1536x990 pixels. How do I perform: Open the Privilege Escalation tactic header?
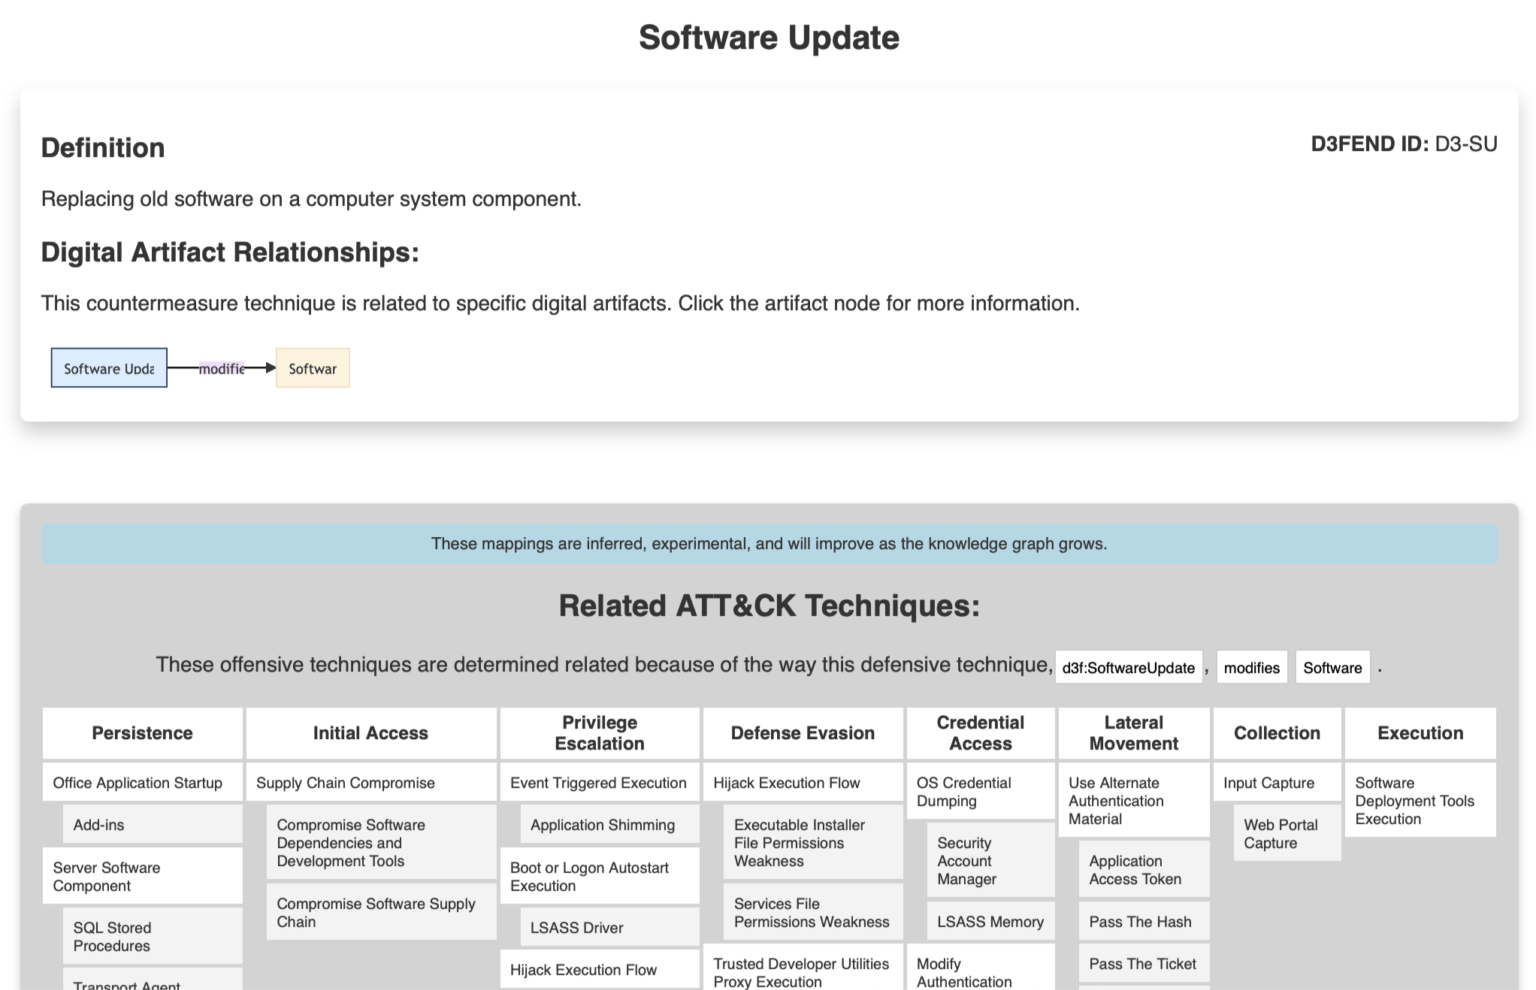[599, 733]
